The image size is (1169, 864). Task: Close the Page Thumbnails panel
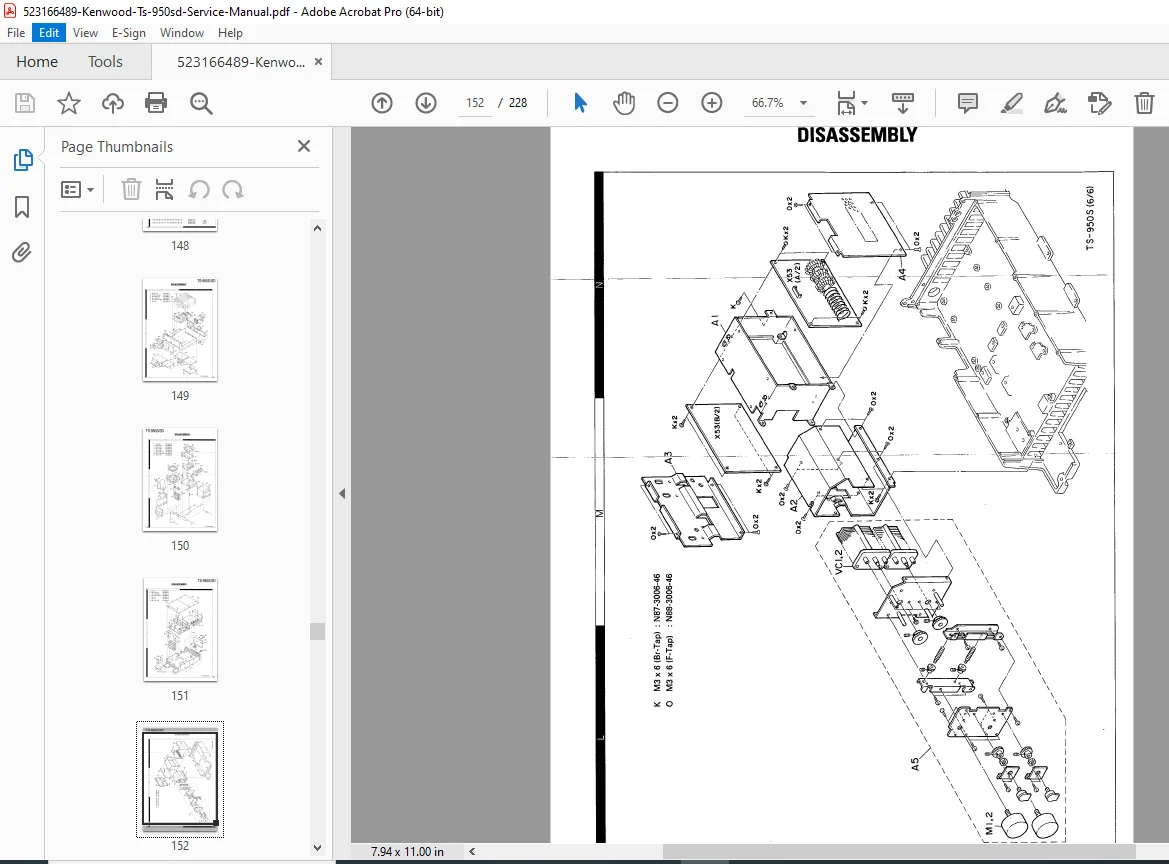pos(303,146)
